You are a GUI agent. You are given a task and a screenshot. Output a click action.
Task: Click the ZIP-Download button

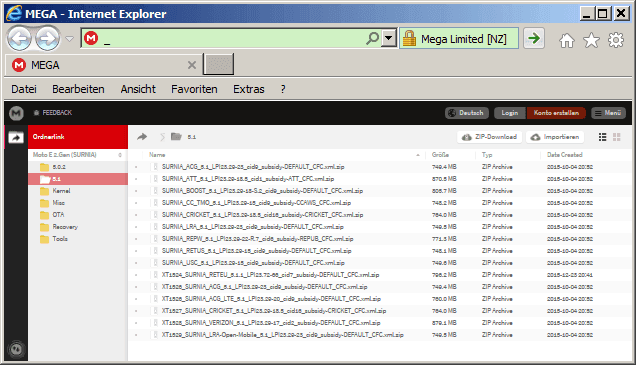coord(490,137)
